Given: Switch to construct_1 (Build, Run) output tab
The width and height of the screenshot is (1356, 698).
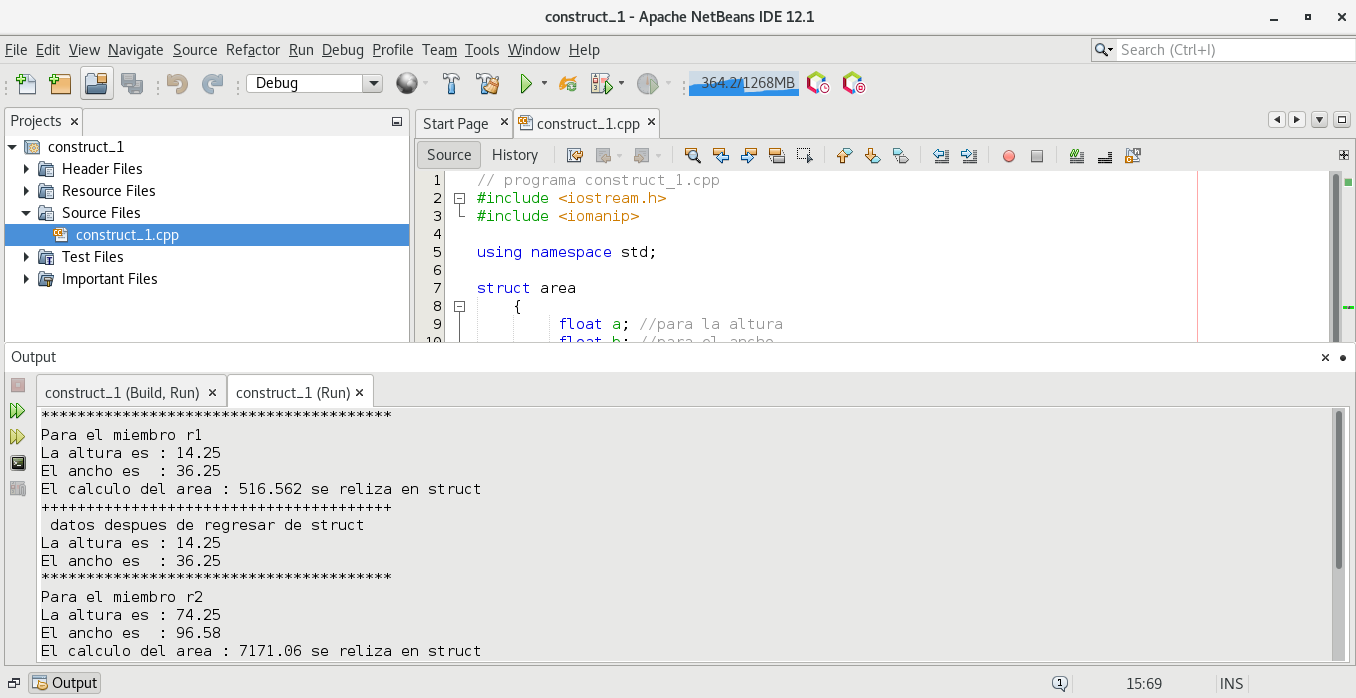Looking at the screenshot, I should [x=122, y=393].
